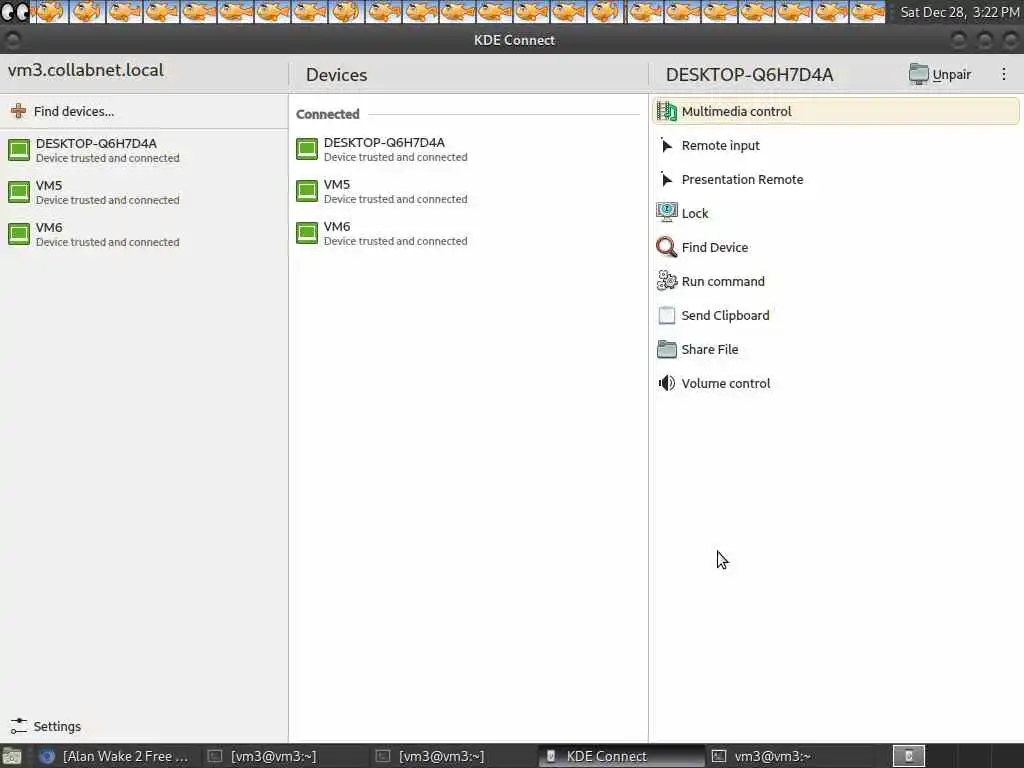Choose VM6 in Devices list
Viewport: 1024px width, 768px height.
tap(468, 232)
